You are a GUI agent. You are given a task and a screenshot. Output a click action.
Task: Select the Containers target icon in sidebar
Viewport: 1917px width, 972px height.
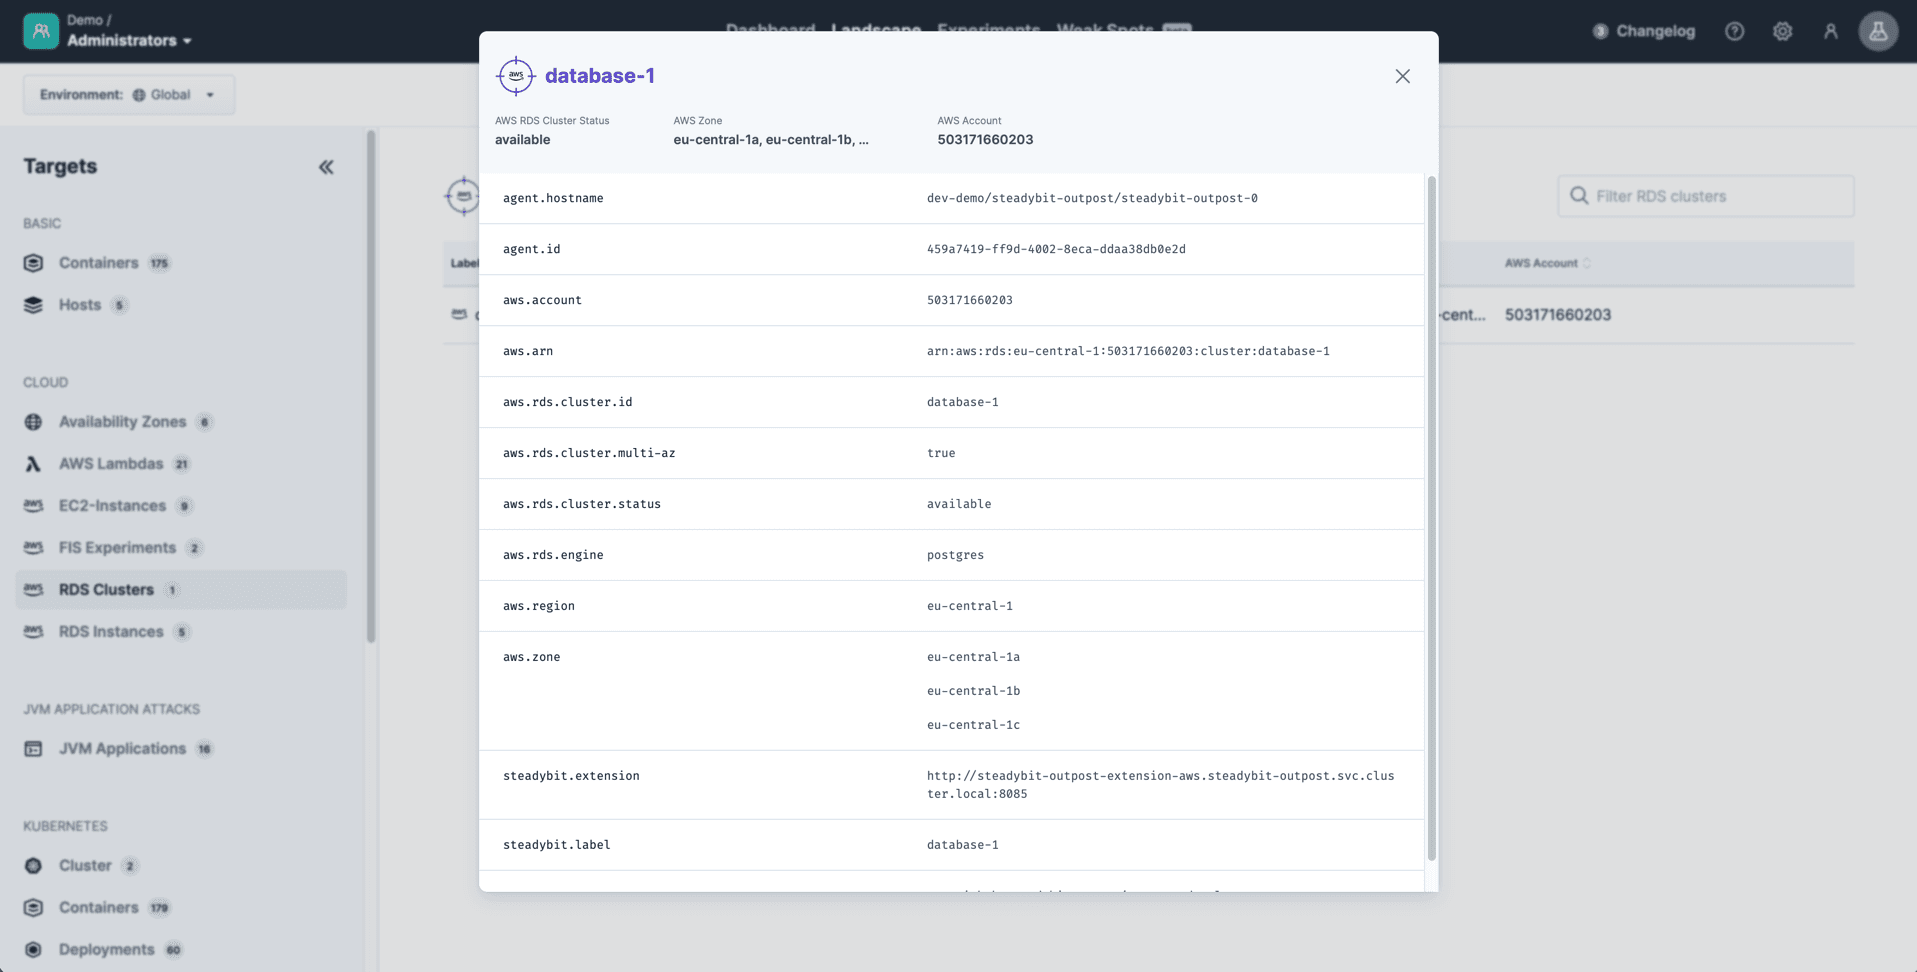[x=33, y=262]
